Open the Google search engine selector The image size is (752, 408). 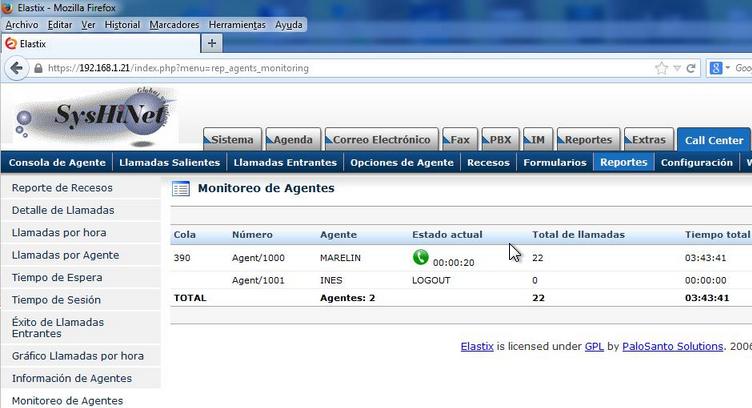(x=718, y=68)
